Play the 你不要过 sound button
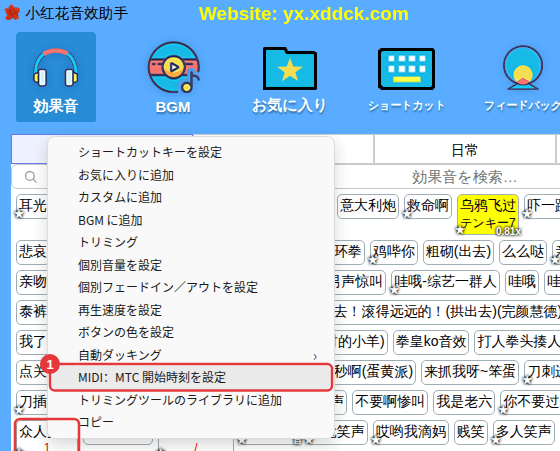Viewport: 560px width, 451px height. point(531,402)
